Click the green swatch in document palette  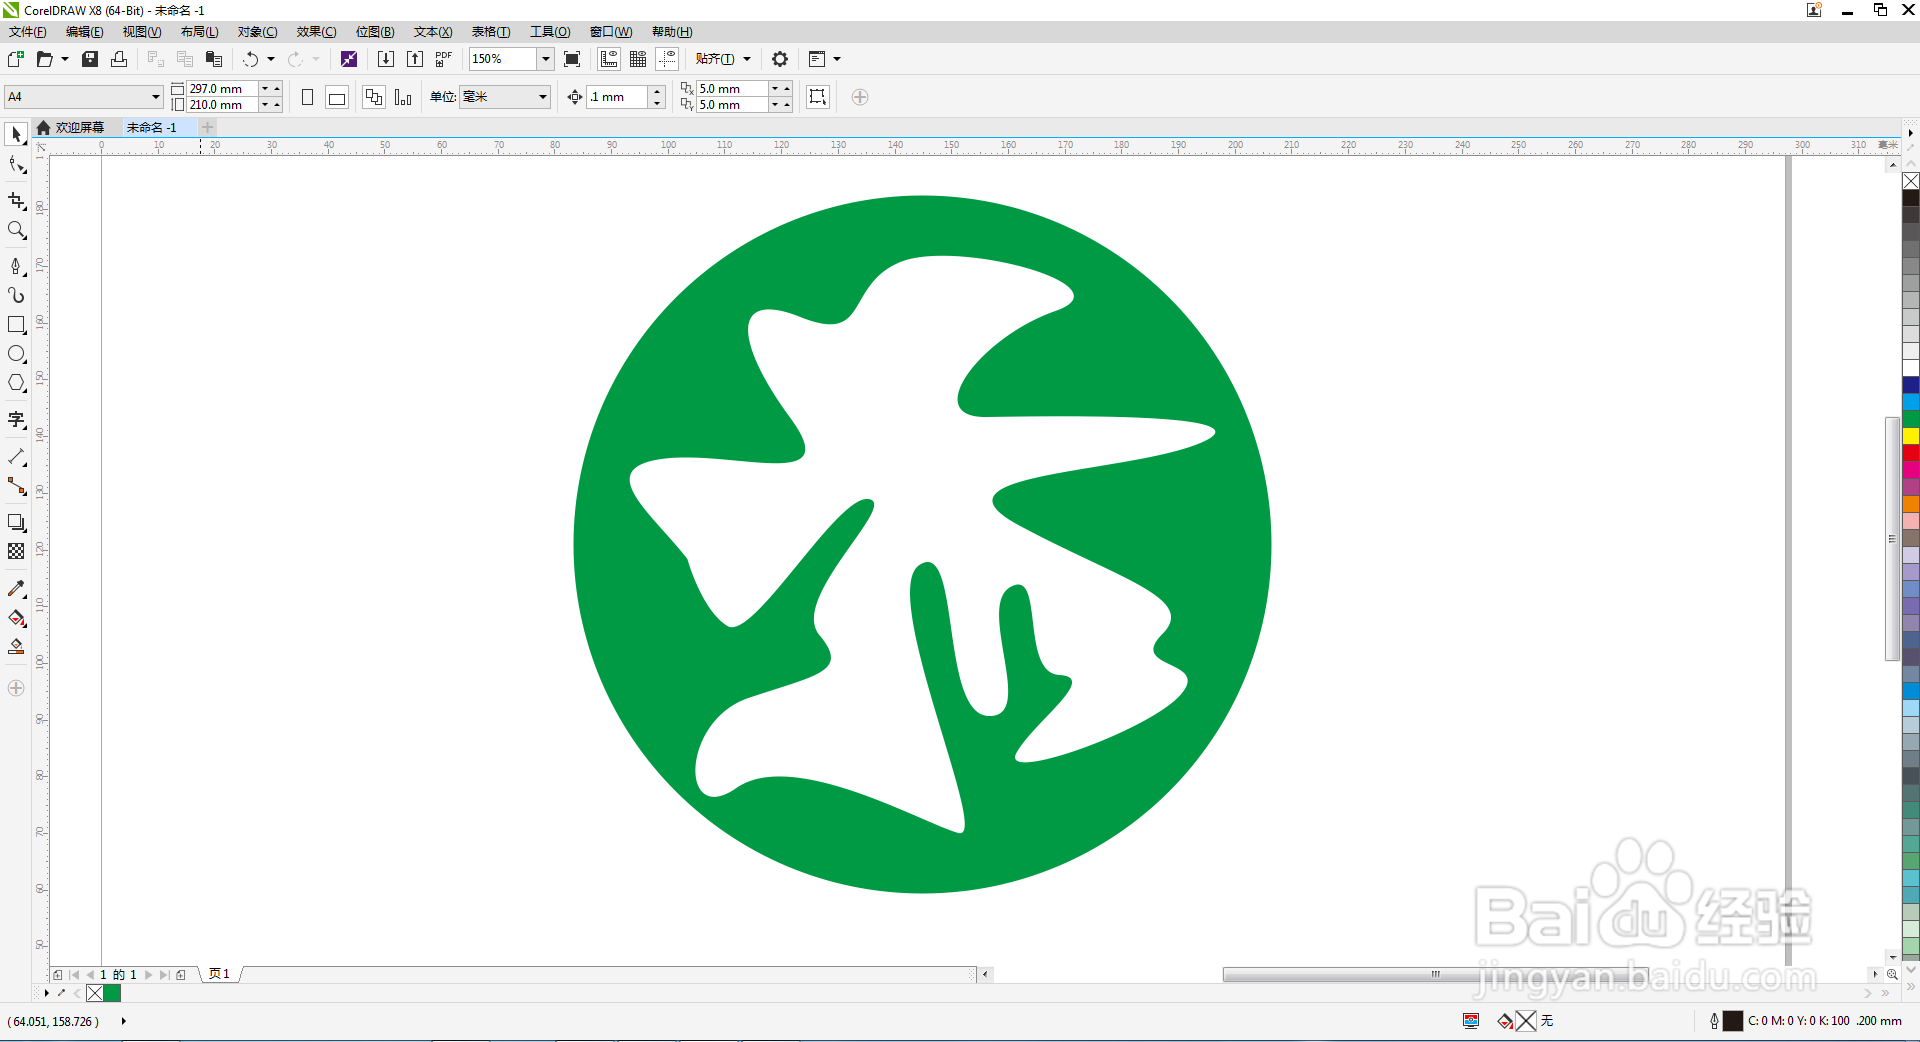(112, 993)
